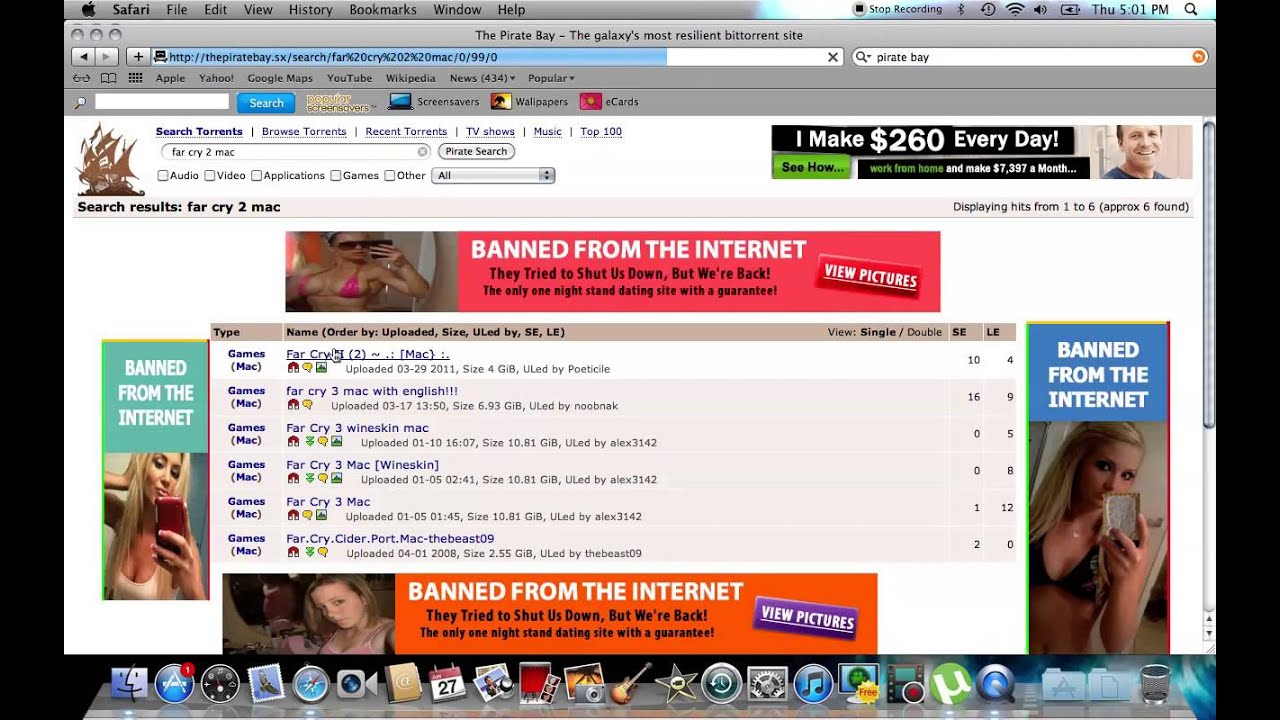
Task: Click the Pirate Search button
Action: 476,151
